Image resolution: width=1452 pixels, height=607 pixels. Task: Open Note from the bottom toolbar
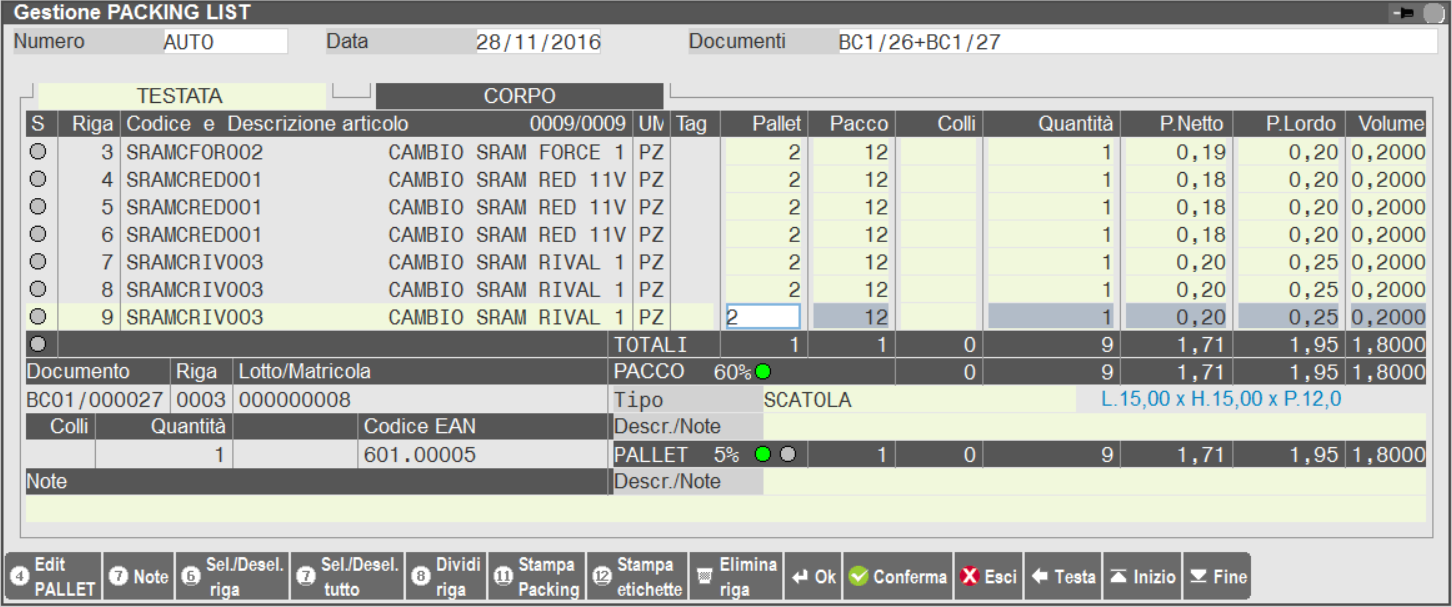coord(139,577)
